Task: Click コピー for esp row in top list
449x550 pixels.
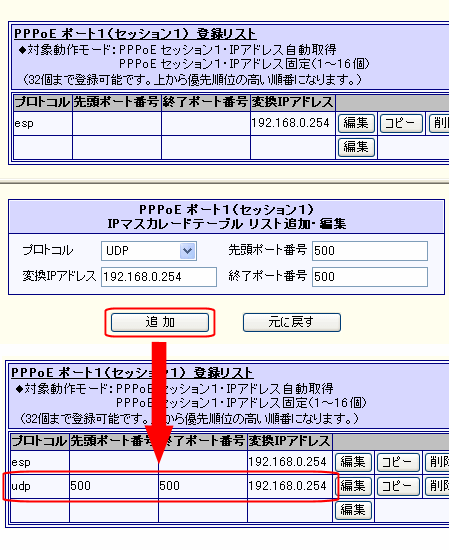Action: 401,123
